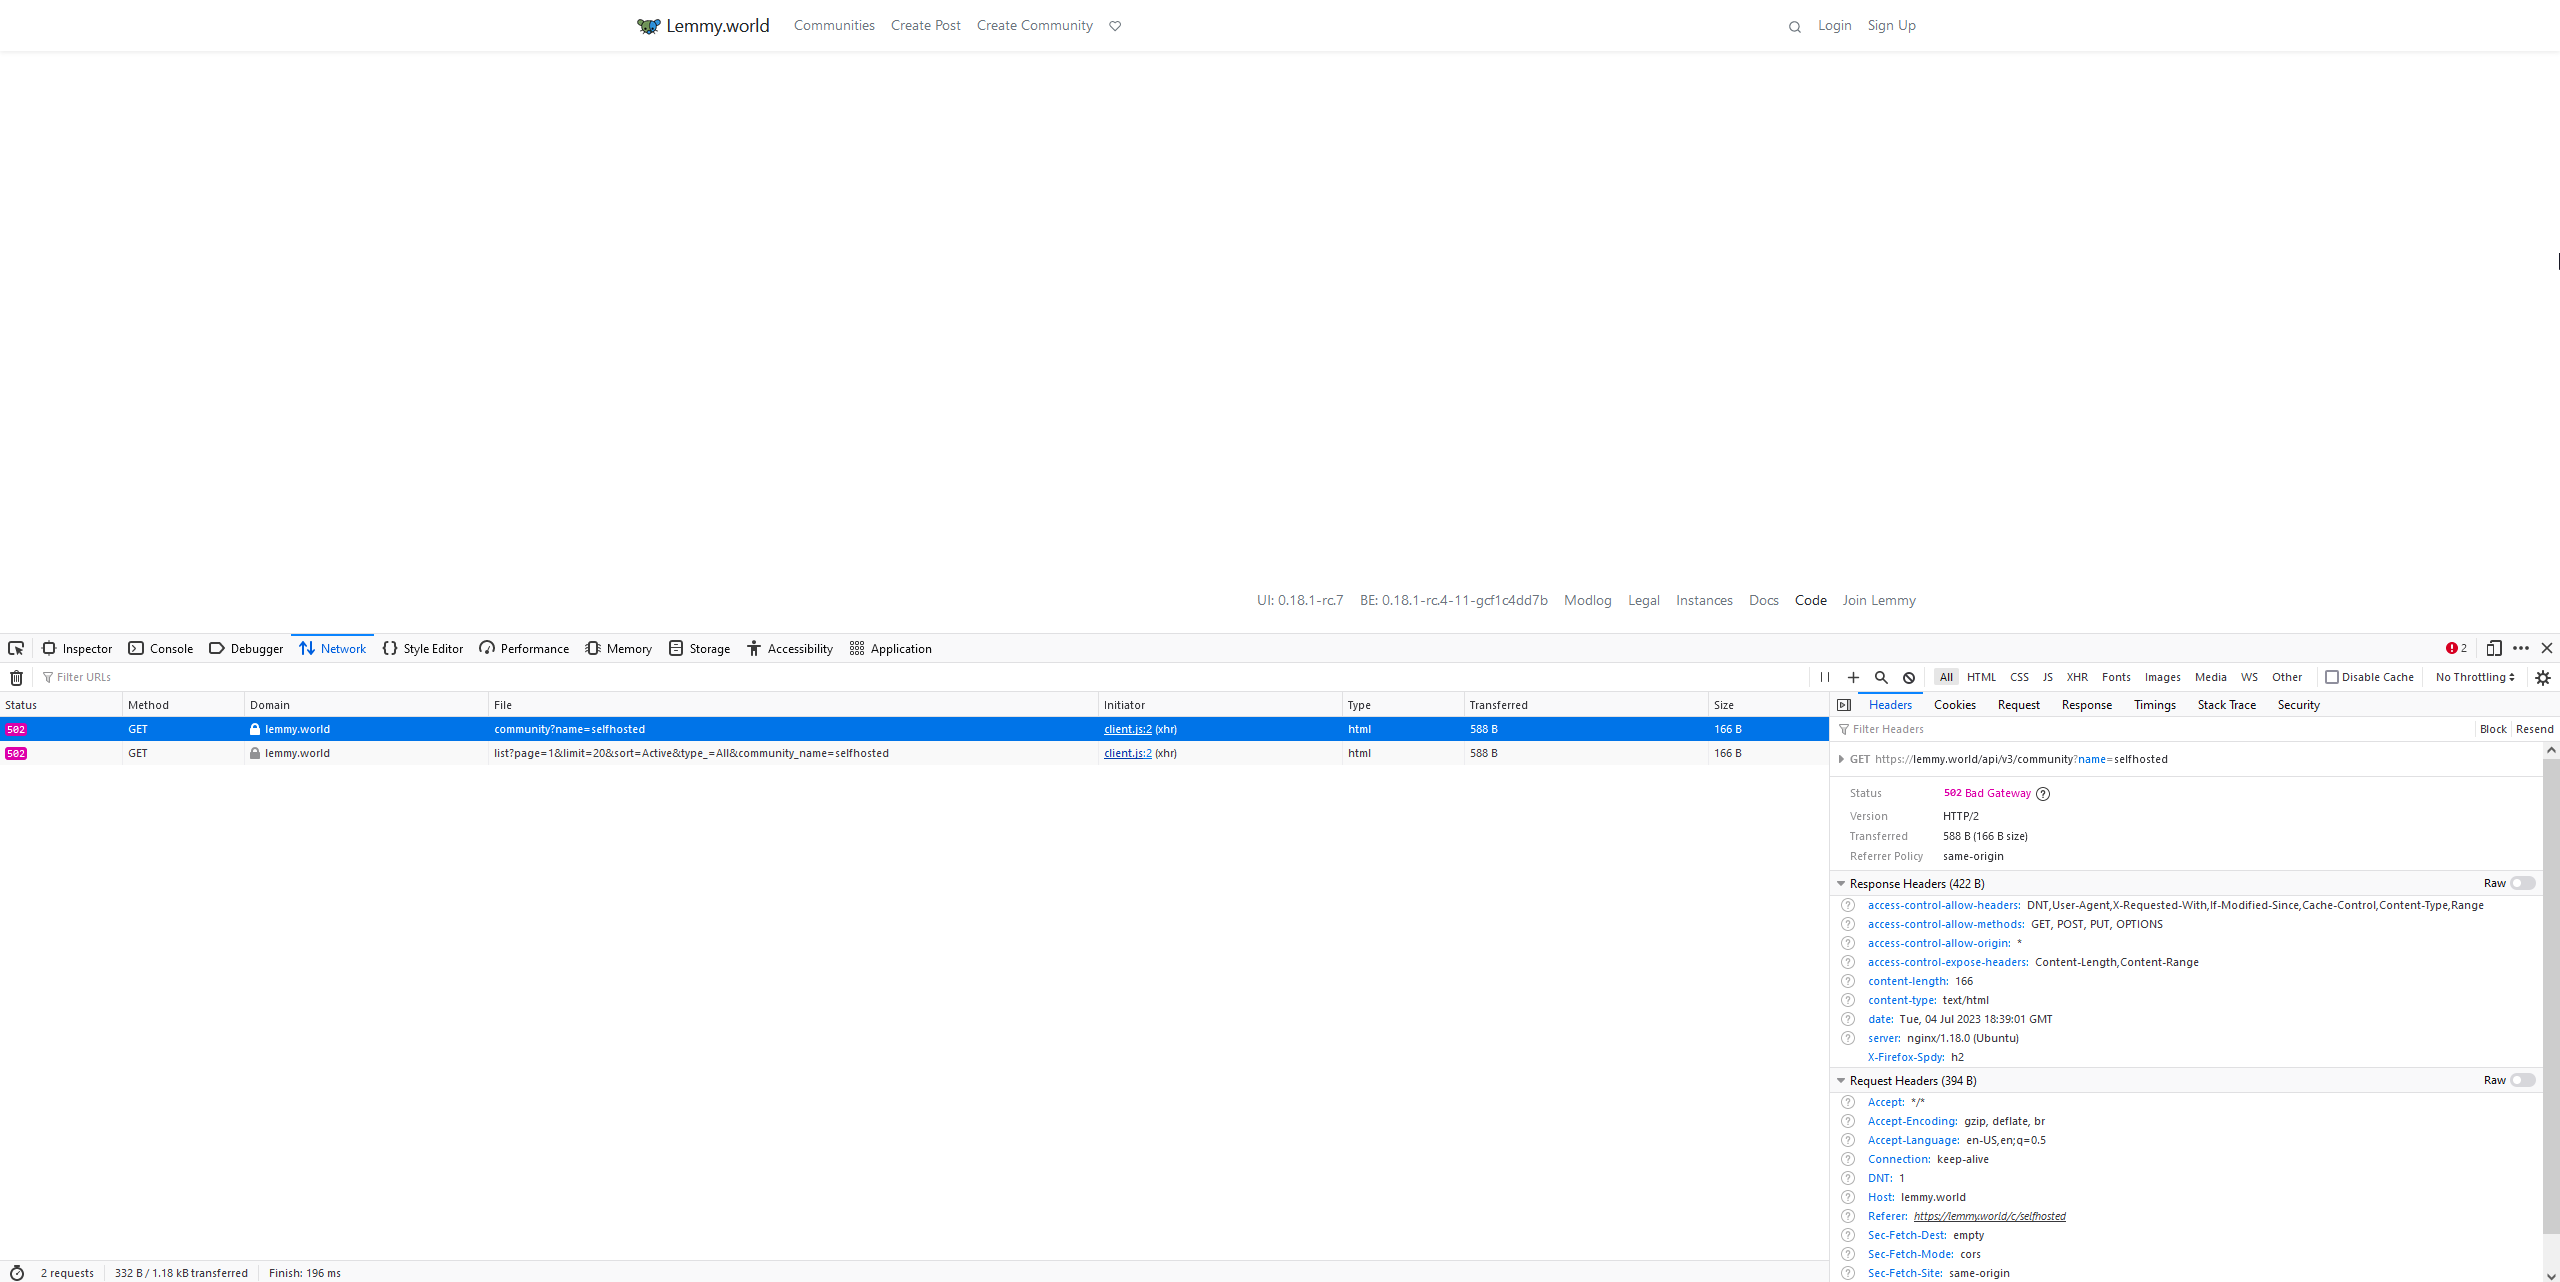This screenshot has width=2560, height=1282.
Task: Open the search icon in Lemmy header
Action: 1794,26
